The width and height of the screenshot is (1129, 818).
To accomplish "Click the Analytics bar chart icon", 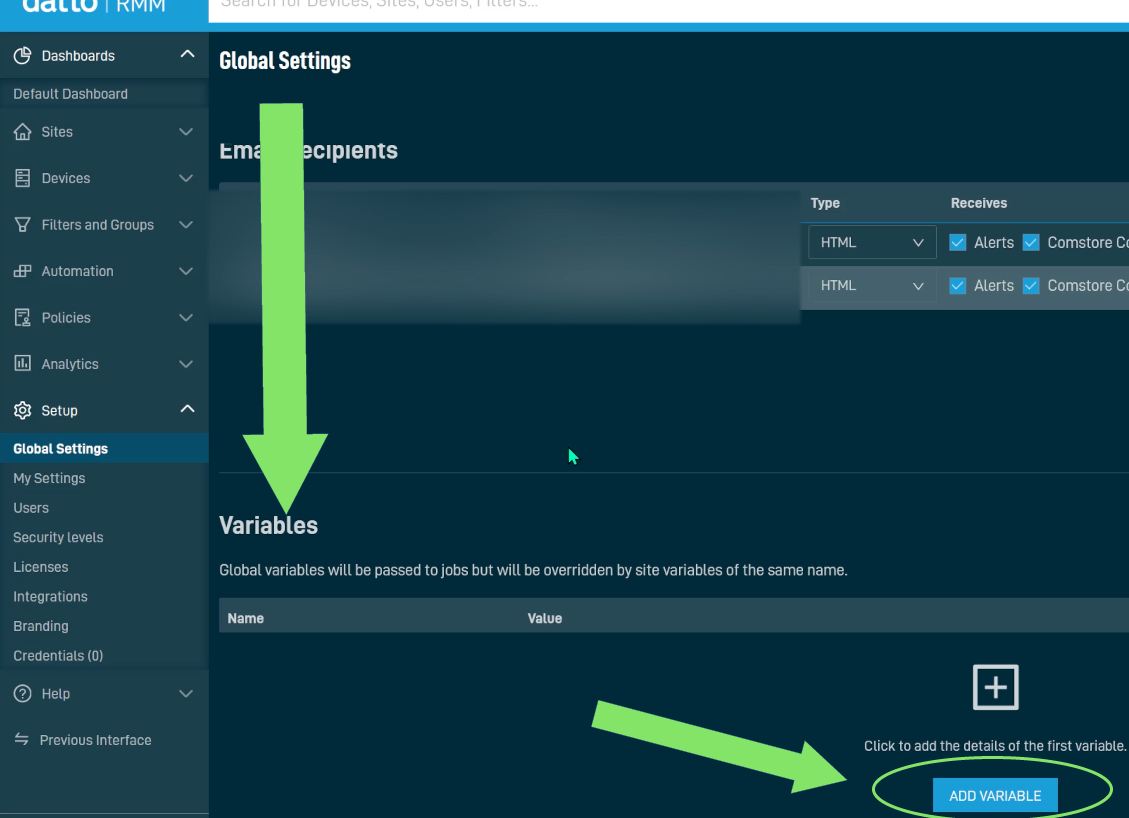I will click(22, 364).
